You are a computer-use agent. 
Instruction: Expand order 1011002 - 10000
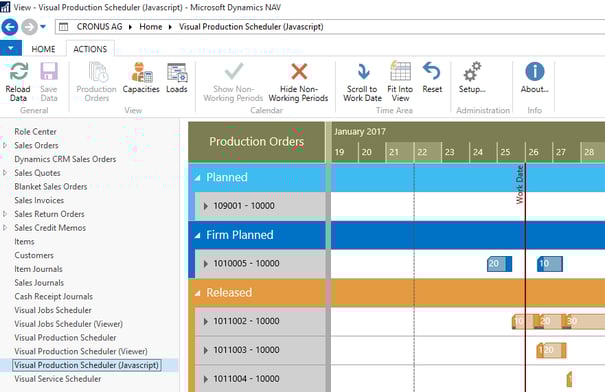point(206,321)
